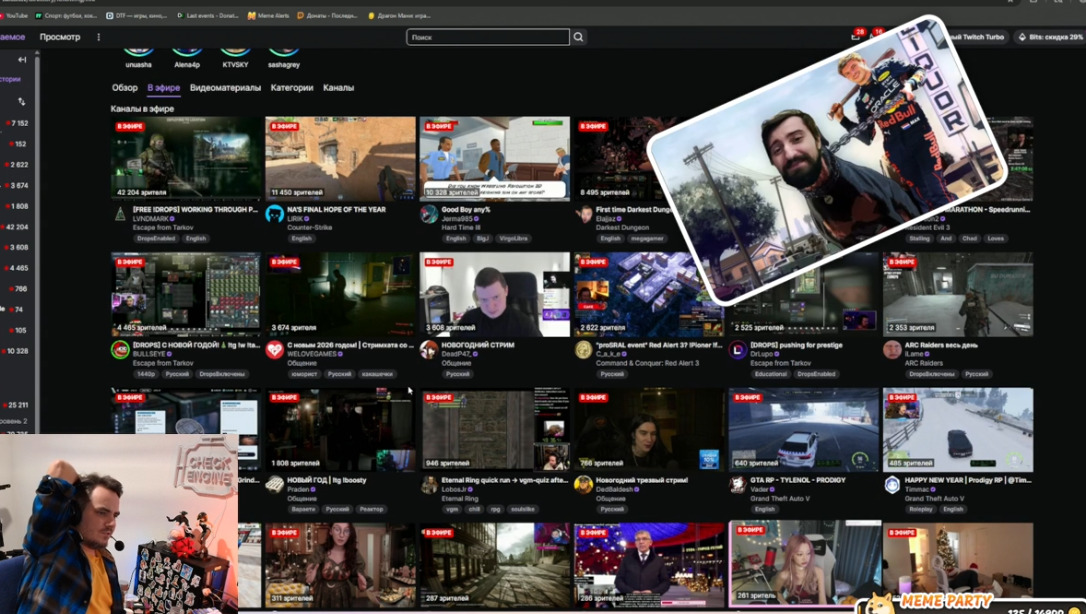
Task: Open Elajjaz channel avatar
Action: pyautogui.click(x=583, y=214)
